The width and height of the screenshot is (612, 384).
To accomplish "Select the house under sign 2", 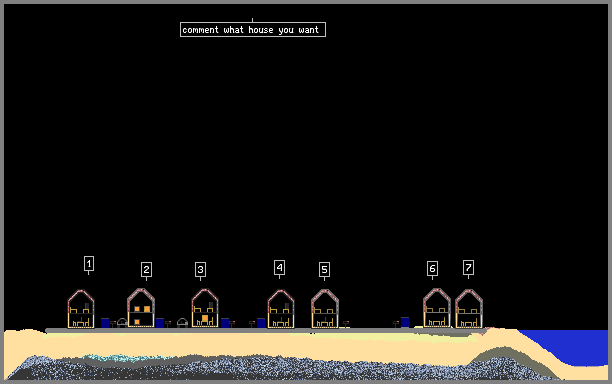I will tap(141, 308).
